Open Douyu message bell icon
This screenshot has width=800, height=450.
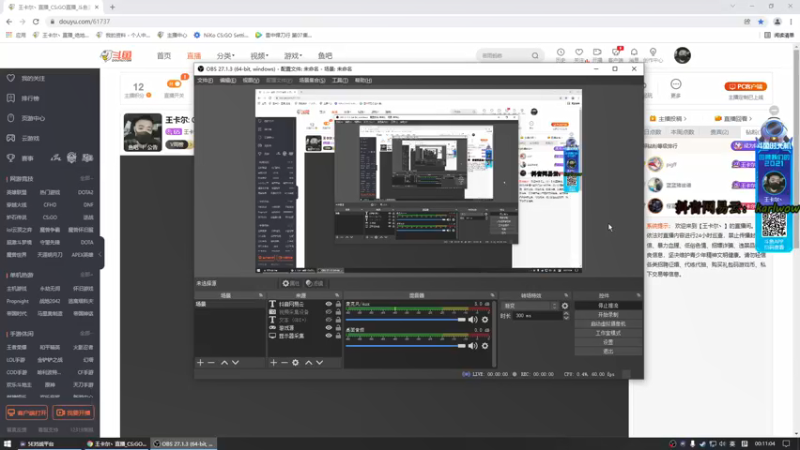coord(634,52)
